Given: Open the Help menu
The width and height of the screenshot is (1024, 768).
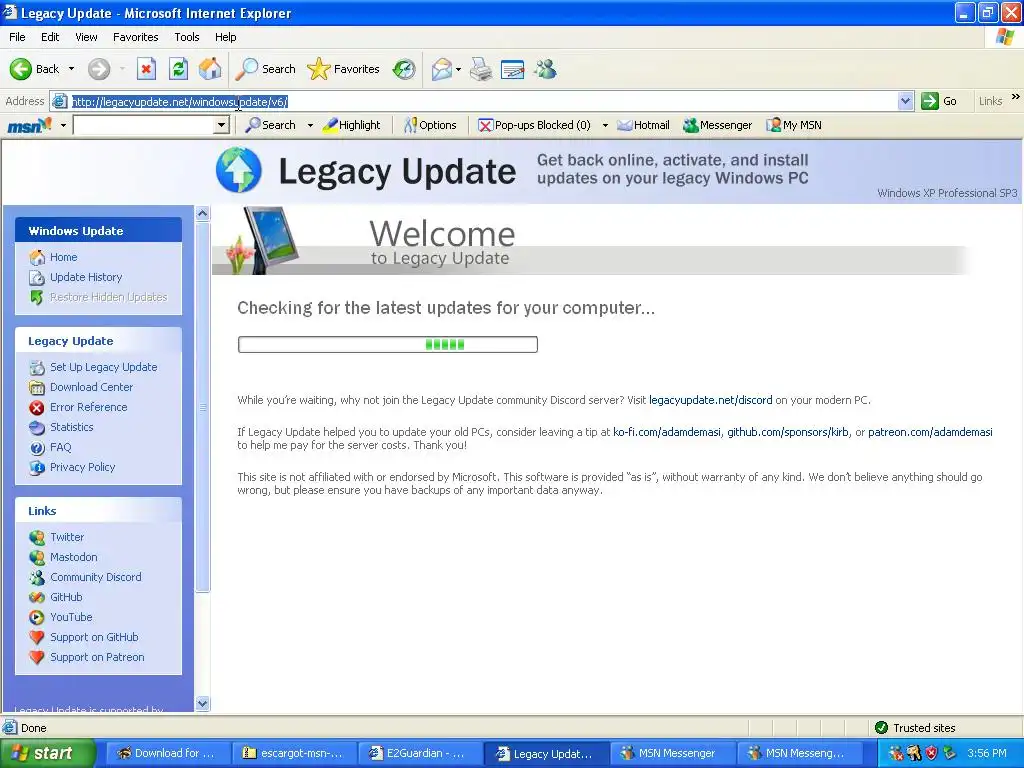Looking at the screenshot, I should point(225,37).
